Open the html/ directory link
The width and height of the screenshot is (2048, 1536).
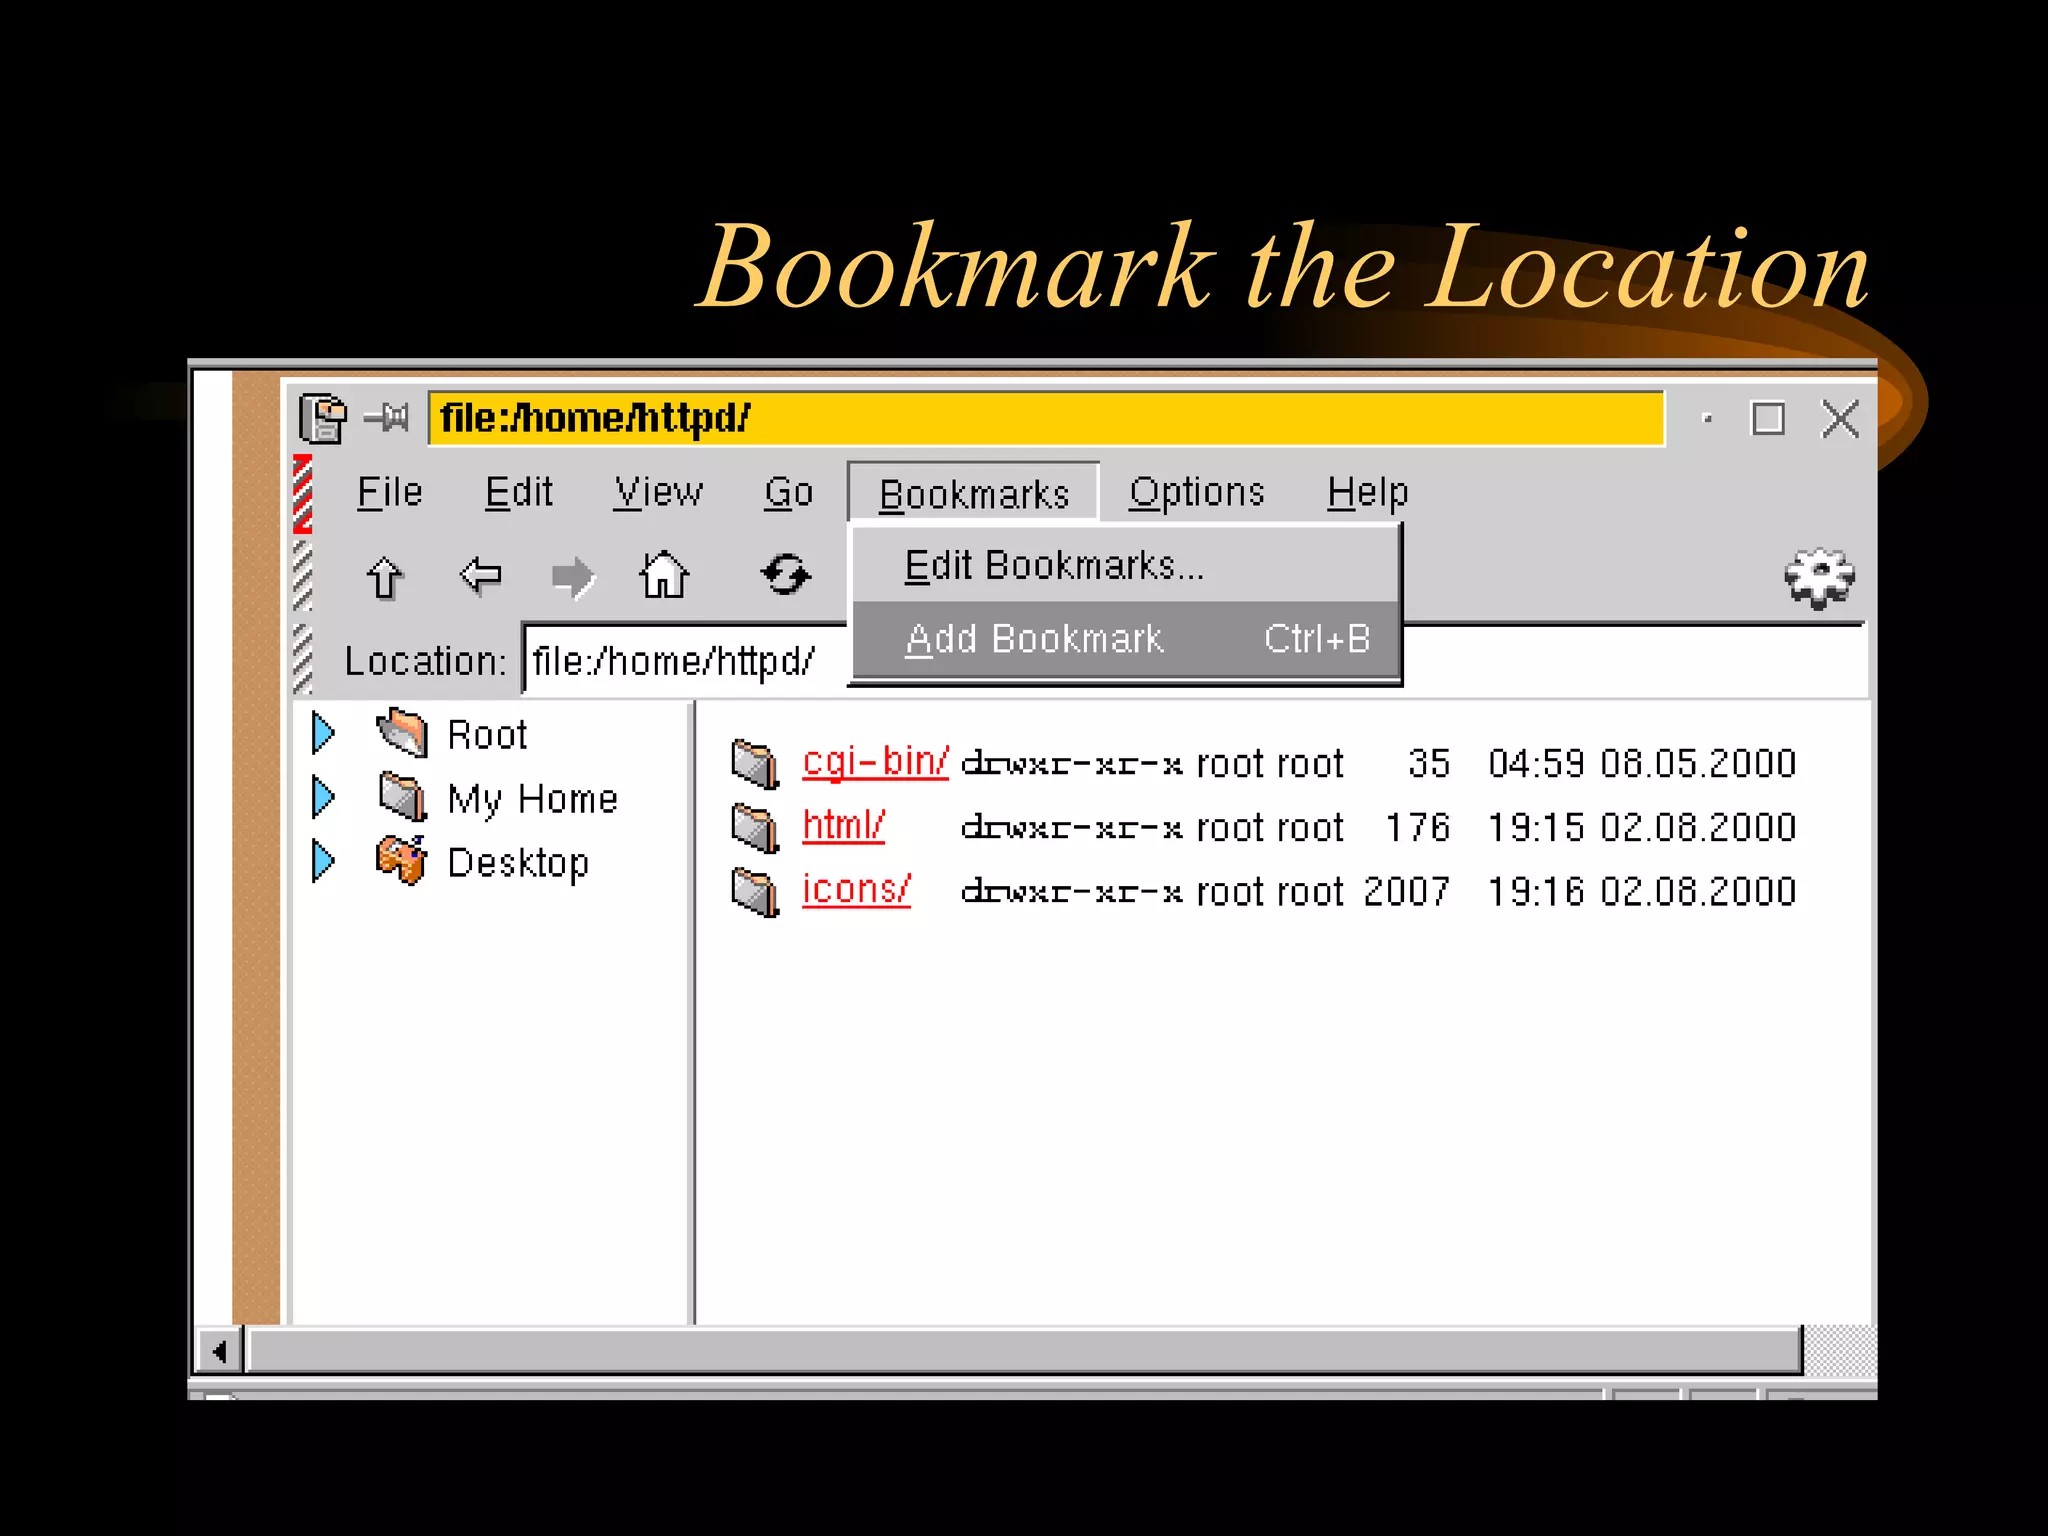pos(843,826)
